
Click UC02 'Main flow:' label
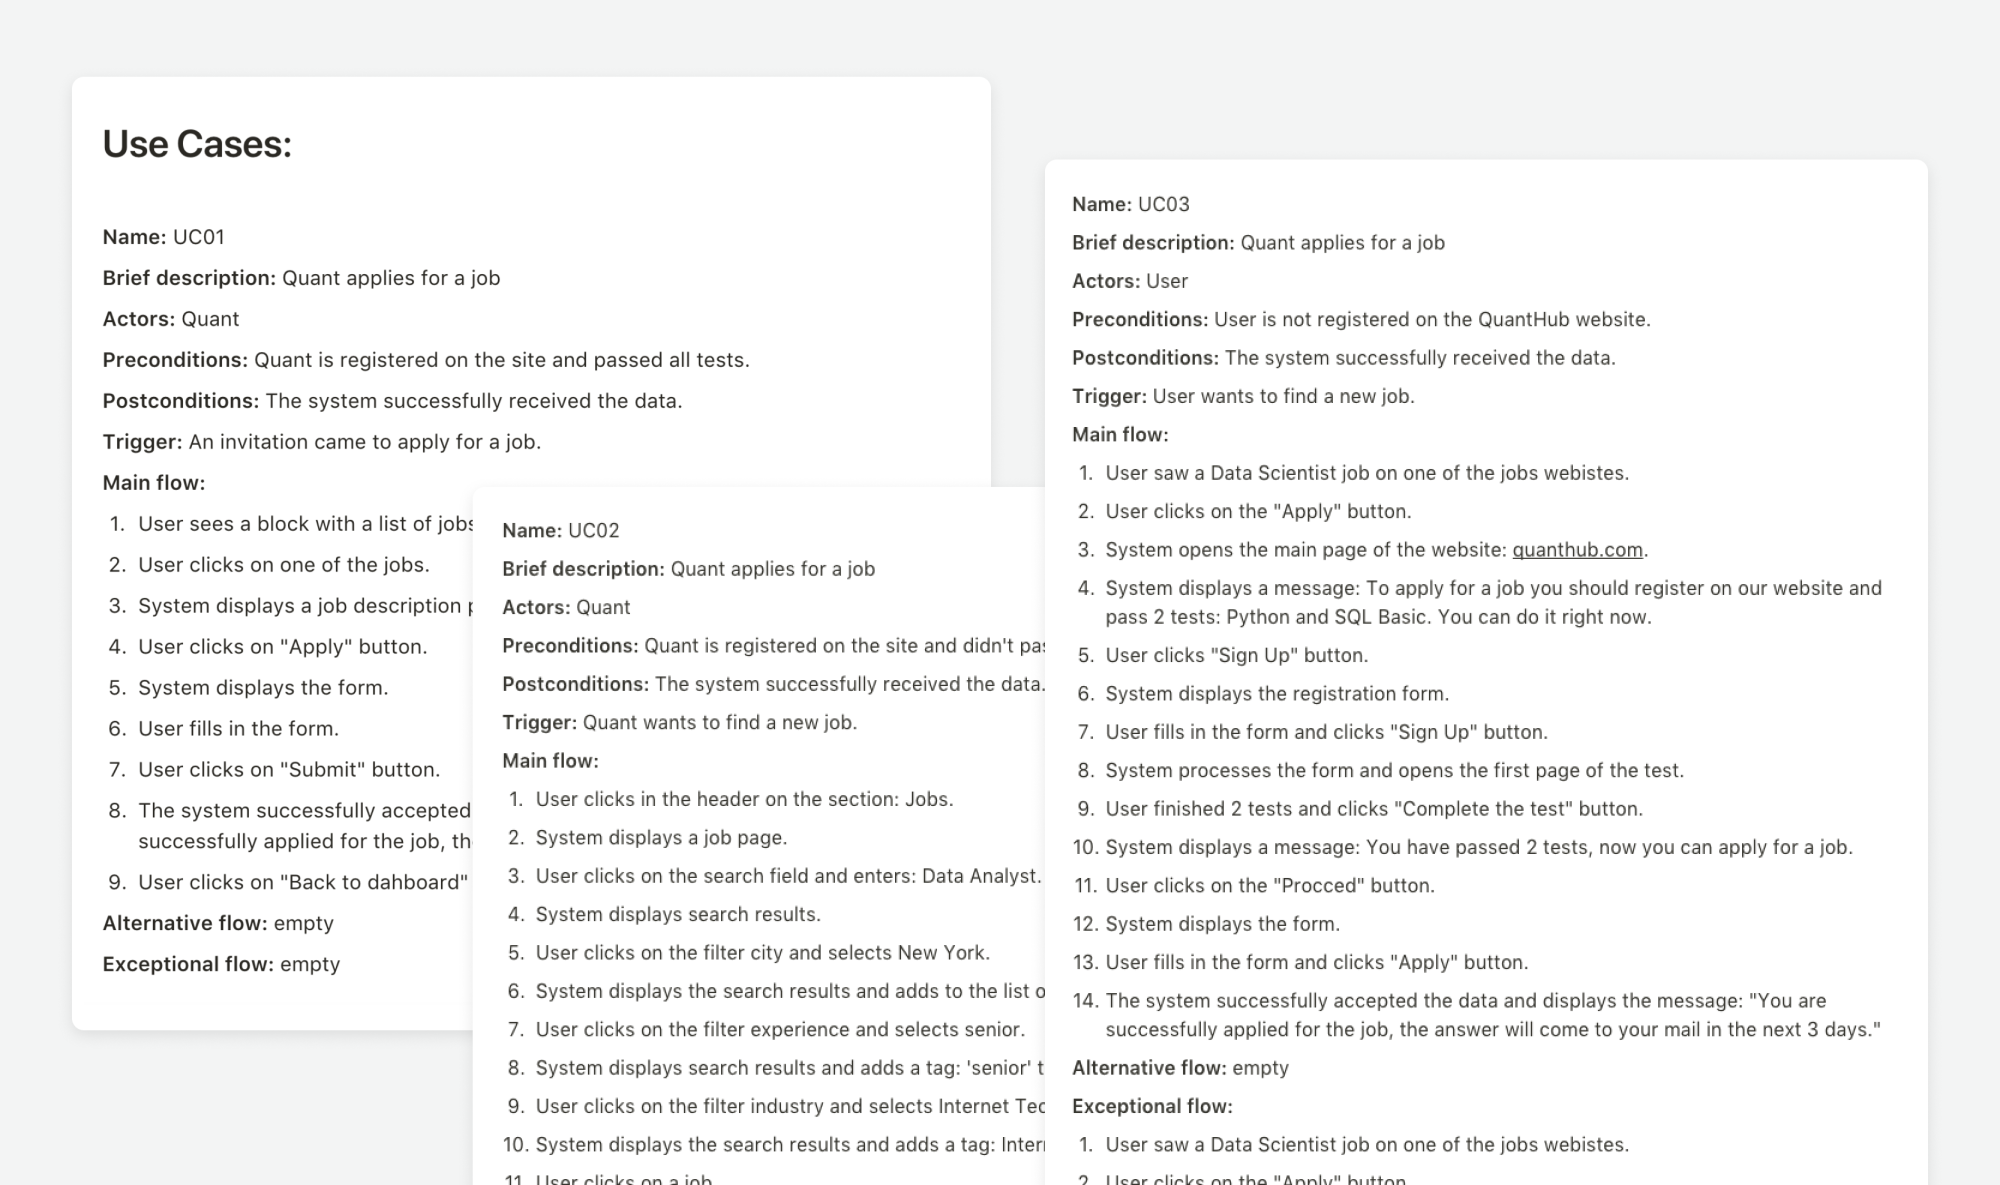click(x=550, y=761)
